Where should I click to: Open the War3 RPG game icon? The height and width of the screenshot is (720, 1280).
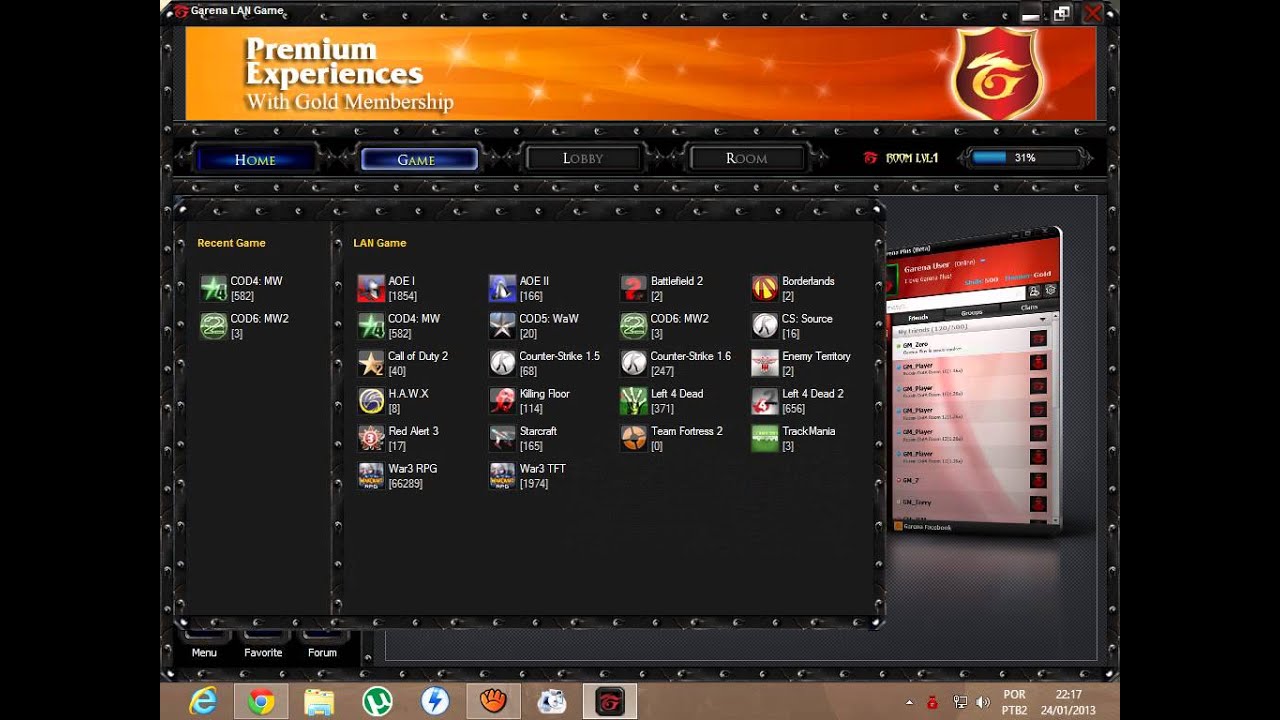coord(371,476)
